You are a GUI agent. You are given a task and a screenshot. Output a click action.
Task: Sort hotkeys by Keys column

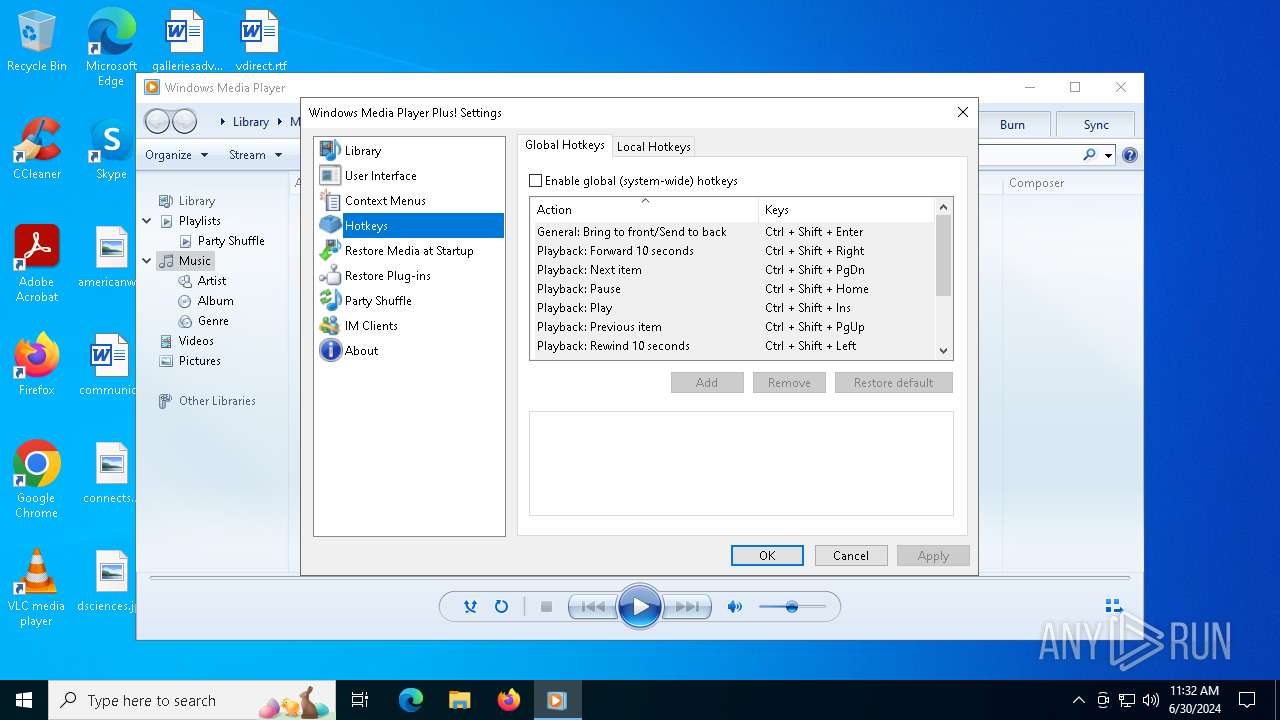click(x=846, y=209)
